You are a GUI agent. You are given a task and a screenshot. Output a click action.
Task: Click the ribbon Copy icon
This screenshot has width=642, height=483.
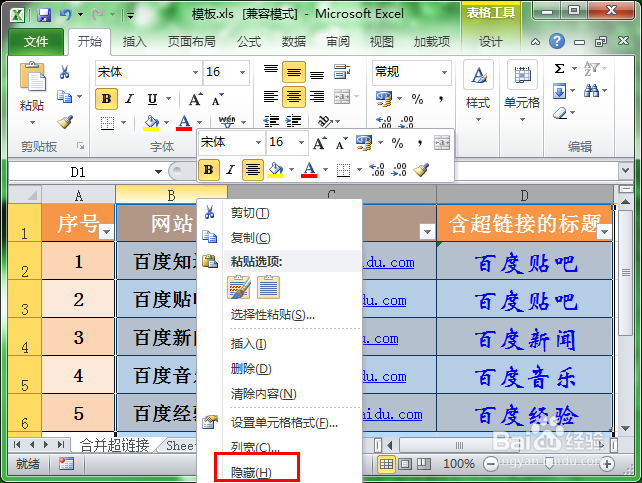pyautogui.click(x=64, y=97)
